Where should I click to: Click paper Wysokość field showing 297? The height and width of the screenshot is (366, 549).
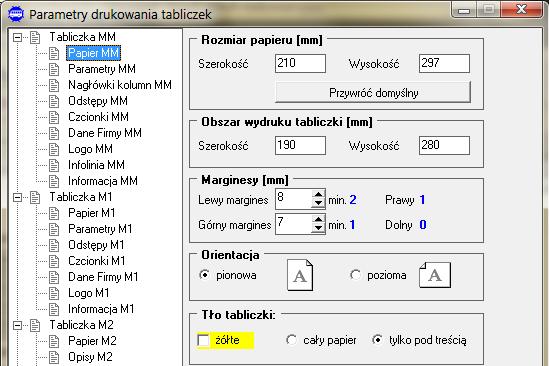(444, 63)
